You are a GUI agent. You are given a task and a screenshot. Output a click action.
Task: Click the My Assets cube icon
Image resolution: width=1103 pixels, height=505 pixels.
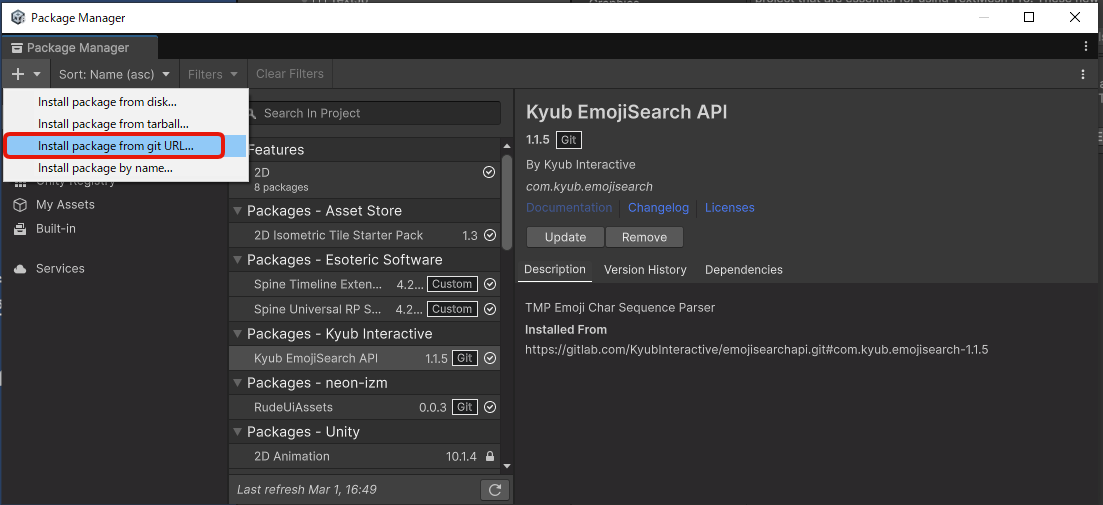[20, 205]
